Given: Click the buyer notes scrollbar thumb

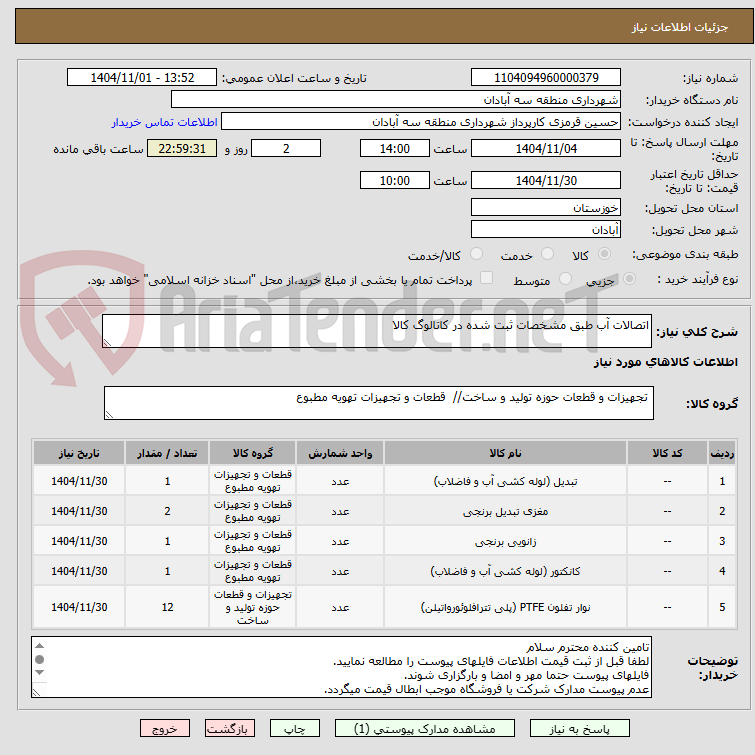Looking at the screenshot, I should click(x=39, y=659).
